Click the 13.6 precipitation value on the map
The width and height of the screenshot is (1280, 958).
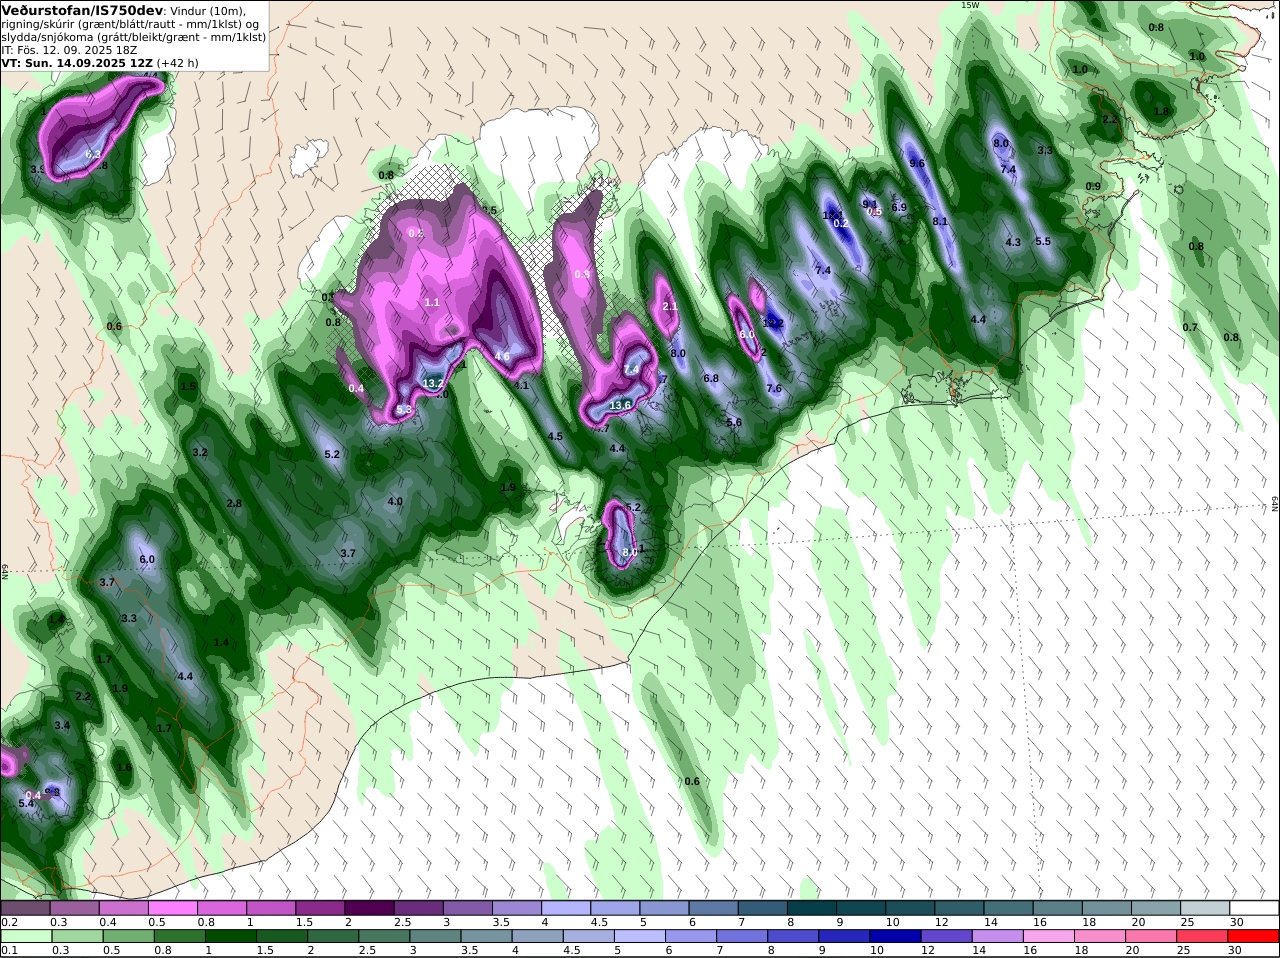click(621, 405)
